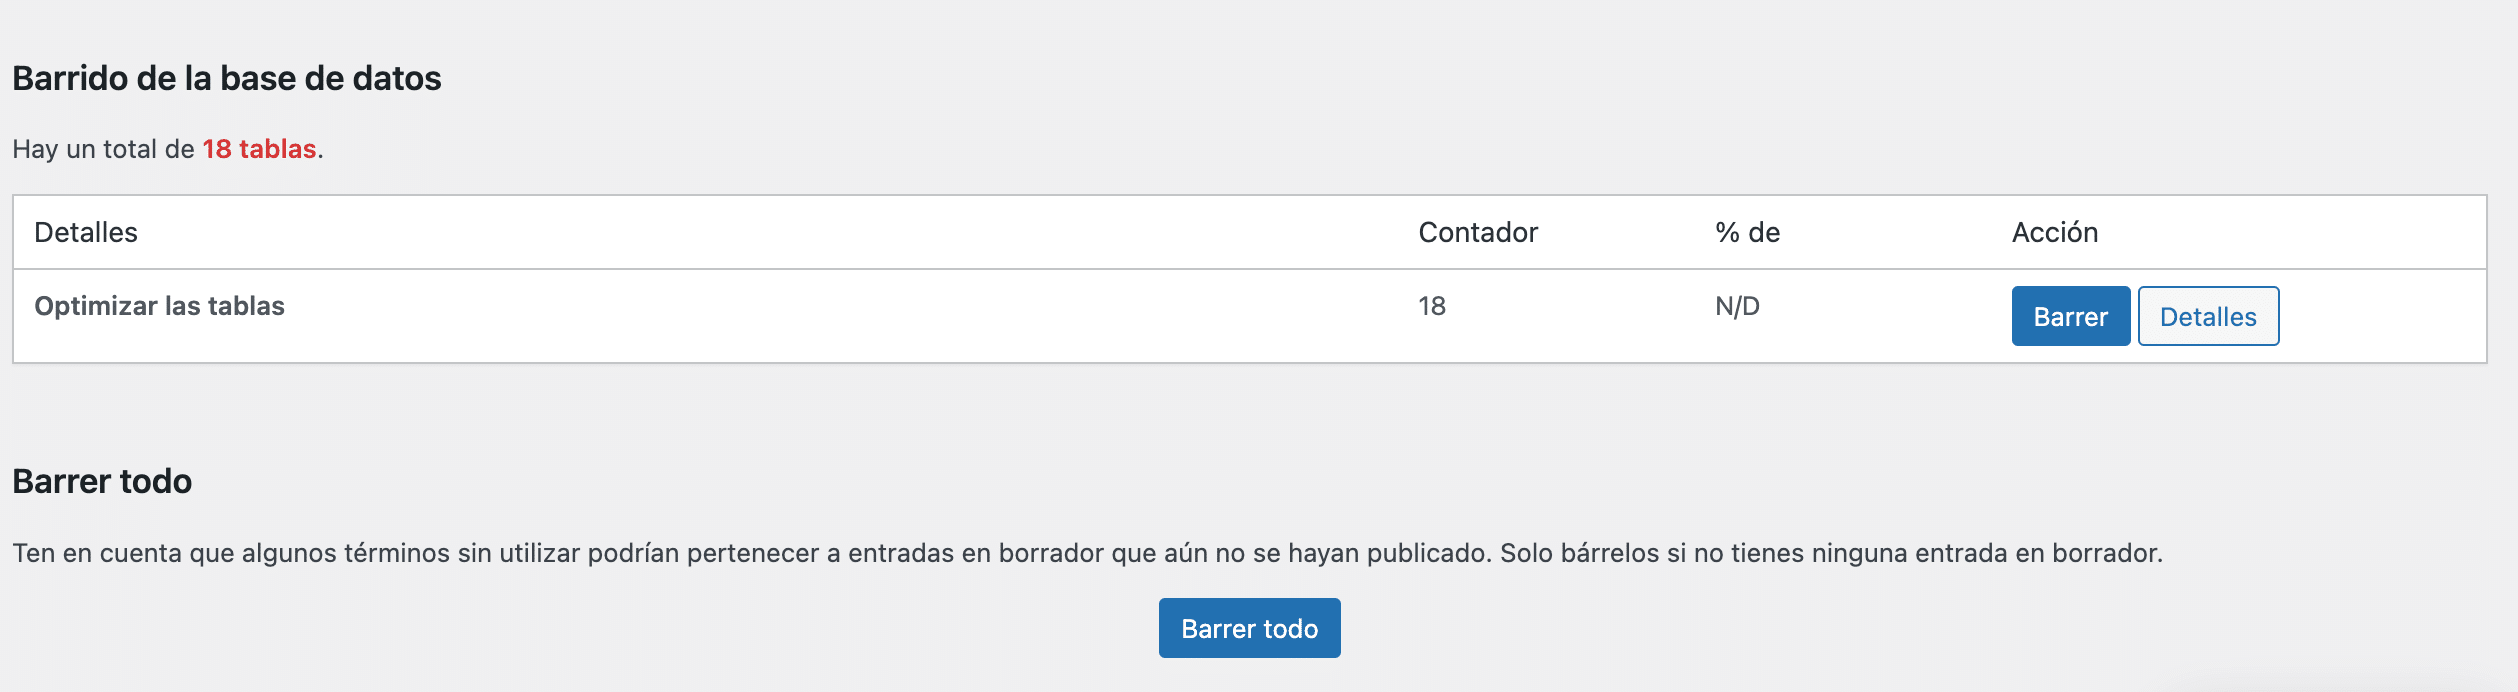Select the Optimizar las tablas row label
2518x692 pixels.
[x=159, y=306]
